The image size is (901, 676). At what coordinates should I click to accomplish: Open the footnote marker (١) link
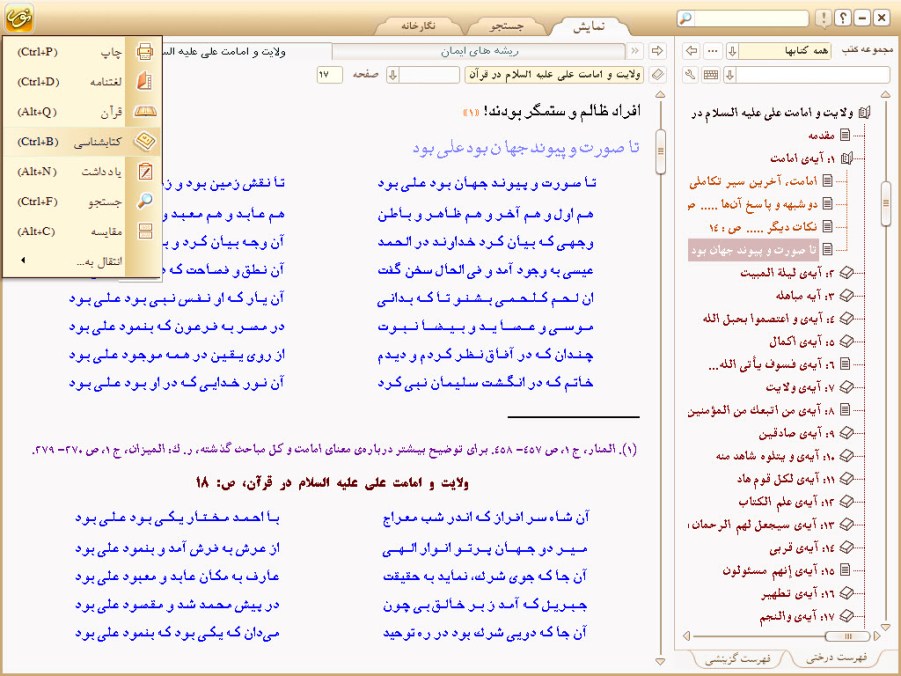(x=471, y=112)
